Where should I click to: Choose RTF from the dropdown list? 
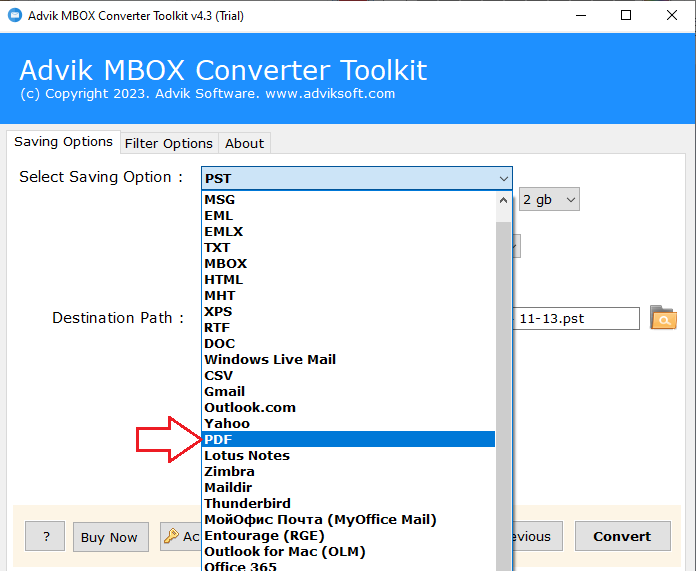point(348,328)
